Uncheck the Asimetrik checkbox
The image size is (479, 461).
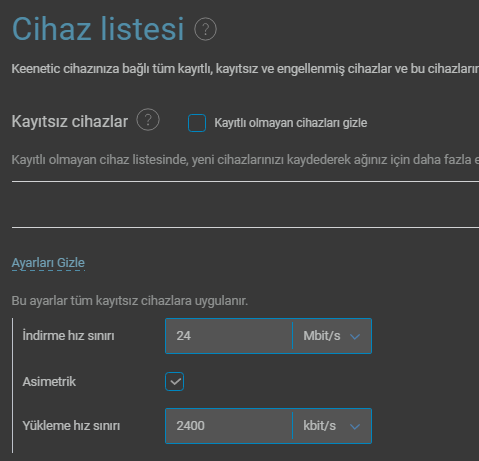pyautogui.click(x=174, y=381)
